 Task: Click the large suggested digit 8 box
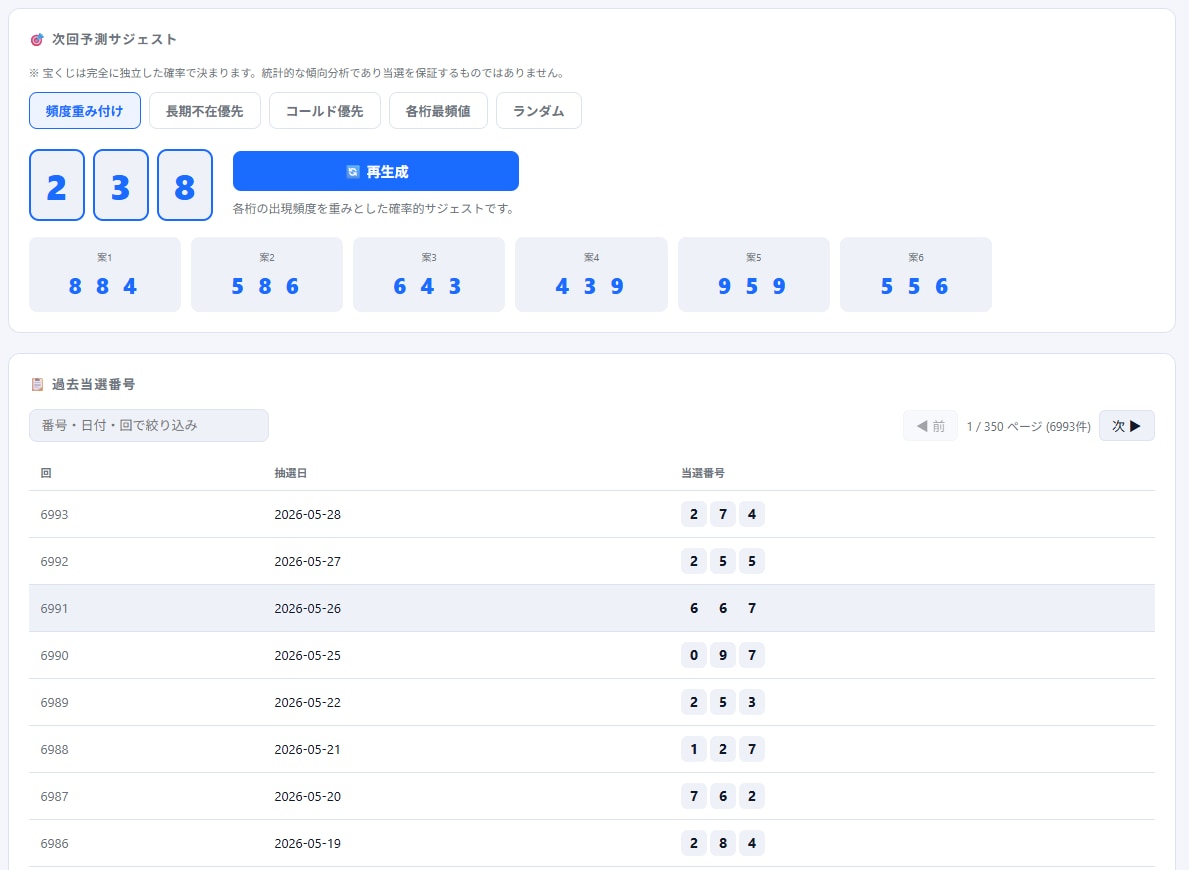pos(185,185)
